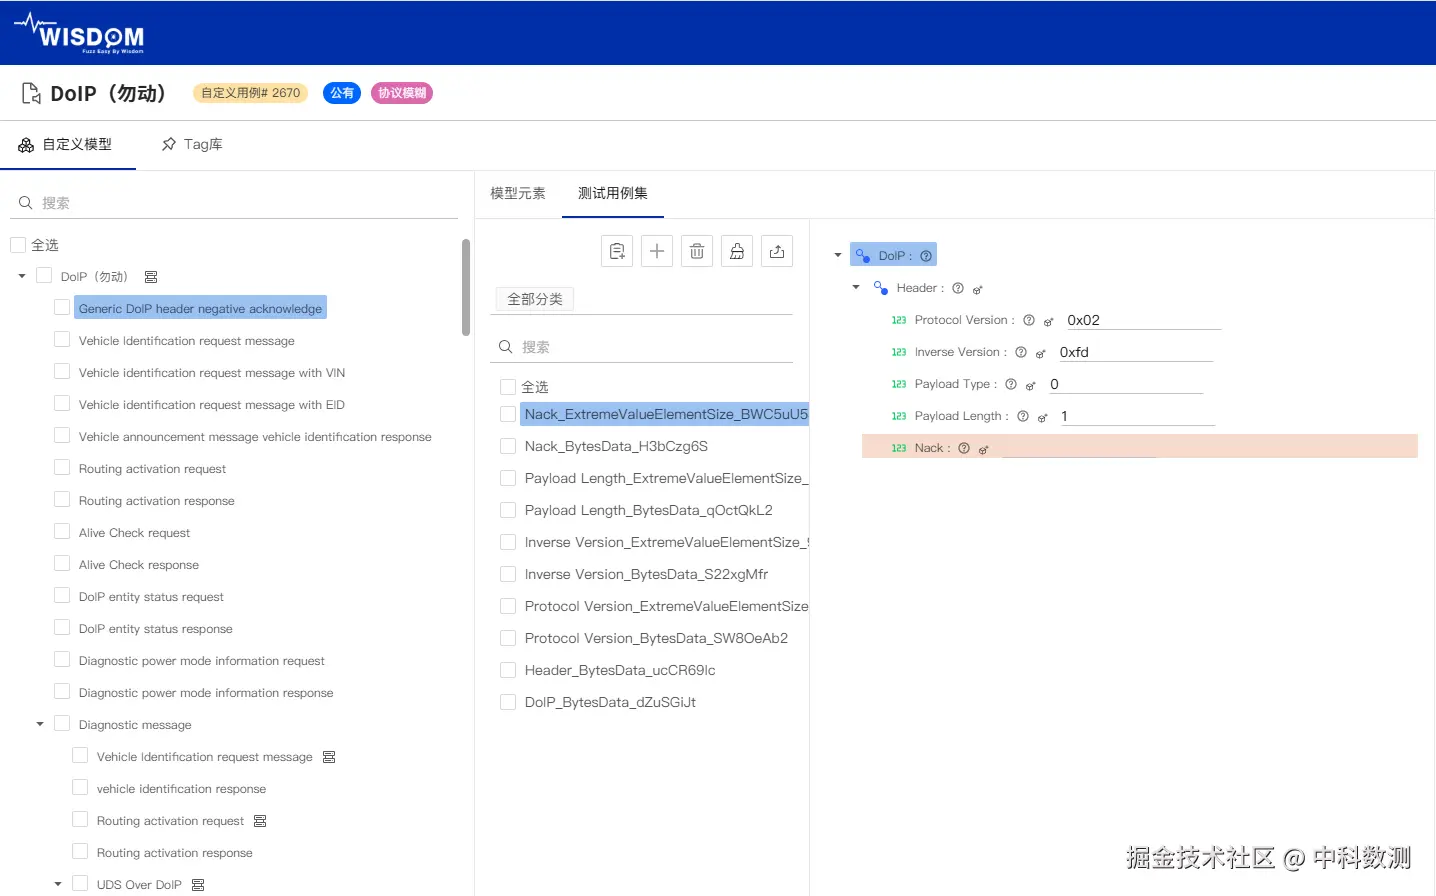The height and width of the screenshot is (896, 1436).
Task: Click the left model tree search box
Action: click(234, 203)
